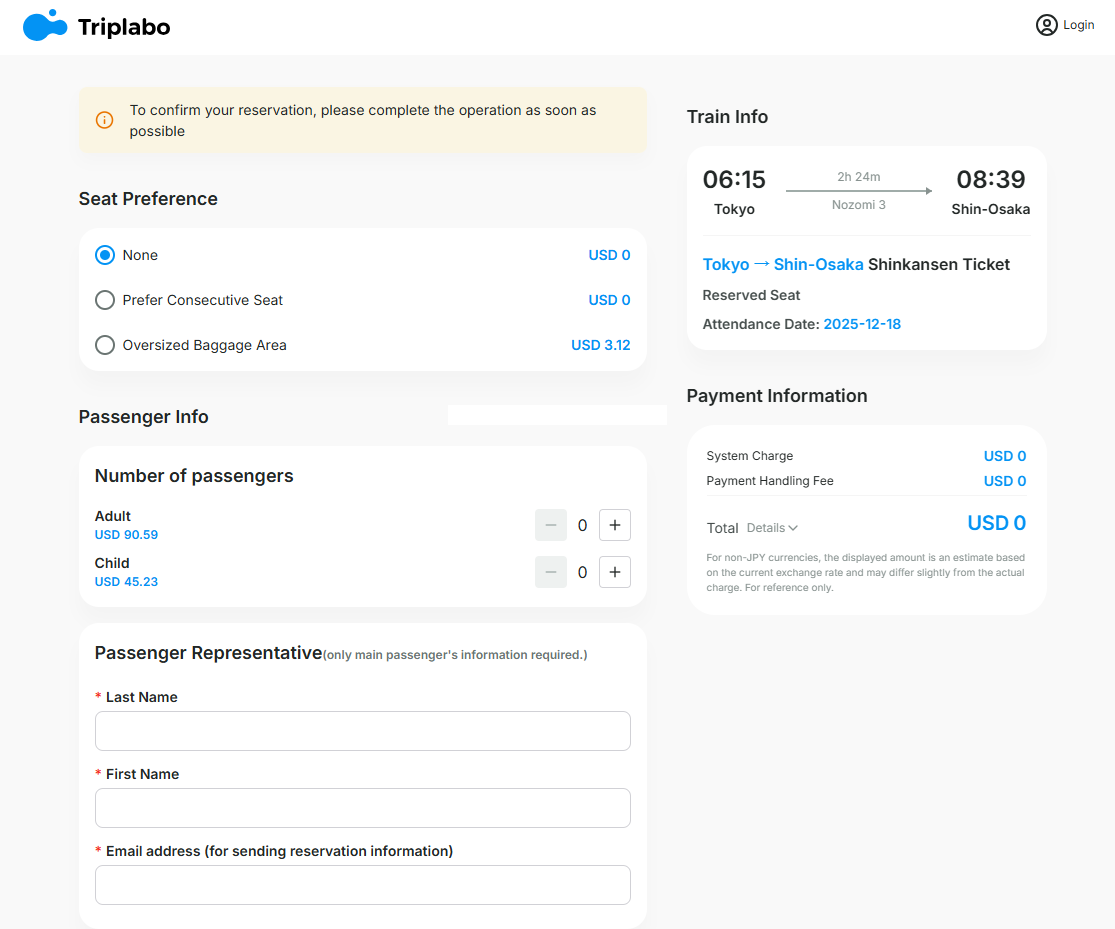Viewport: 1115px width, 929px height.
Task: Click the Shin-Osaka station link
Action: [818, 265]
